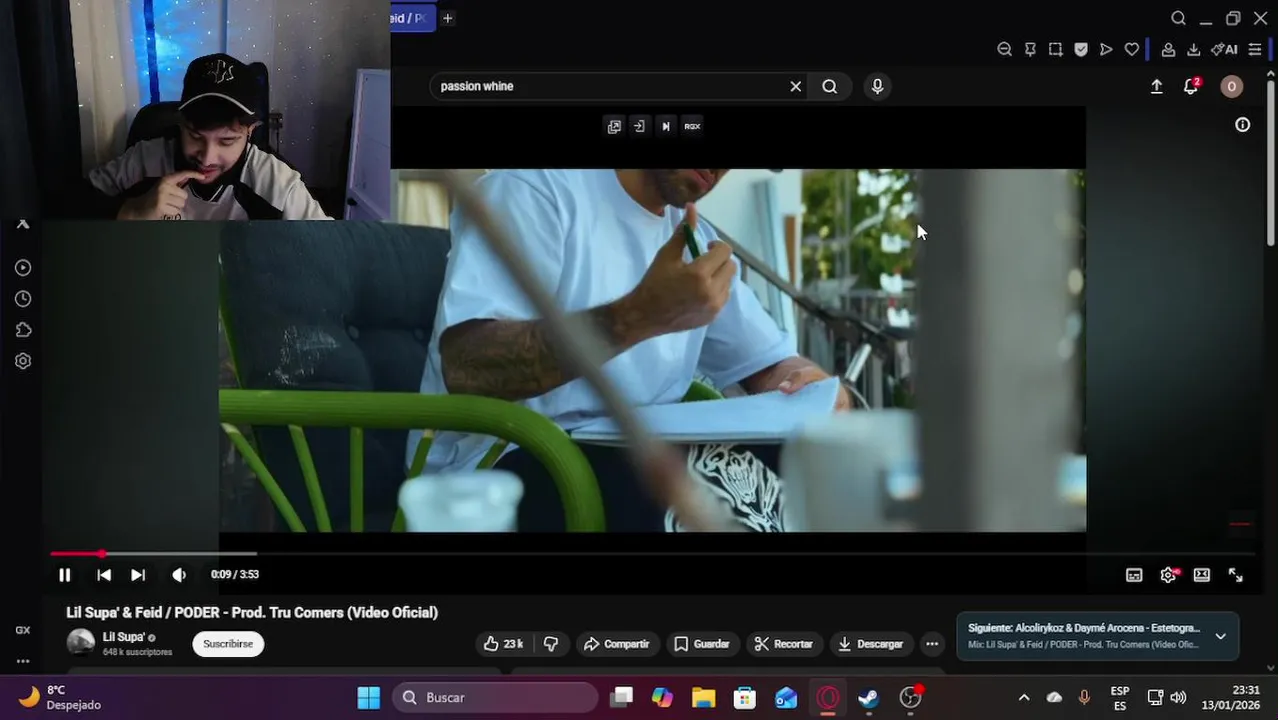Viewport: 1278px width, 720px height.
Task: Open the OBS Studio taskbar icon
Action: pyautogui.click(x=911, y=697)
